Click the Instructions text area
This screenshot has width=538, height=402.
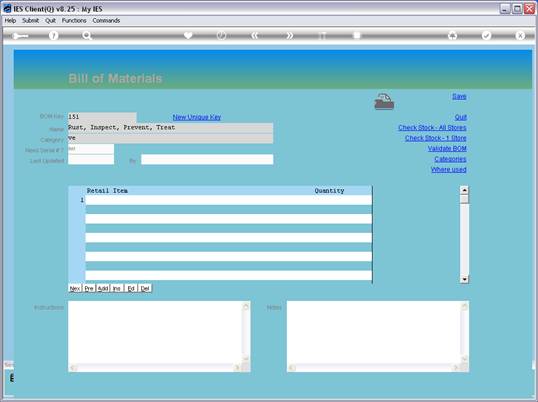155,332
